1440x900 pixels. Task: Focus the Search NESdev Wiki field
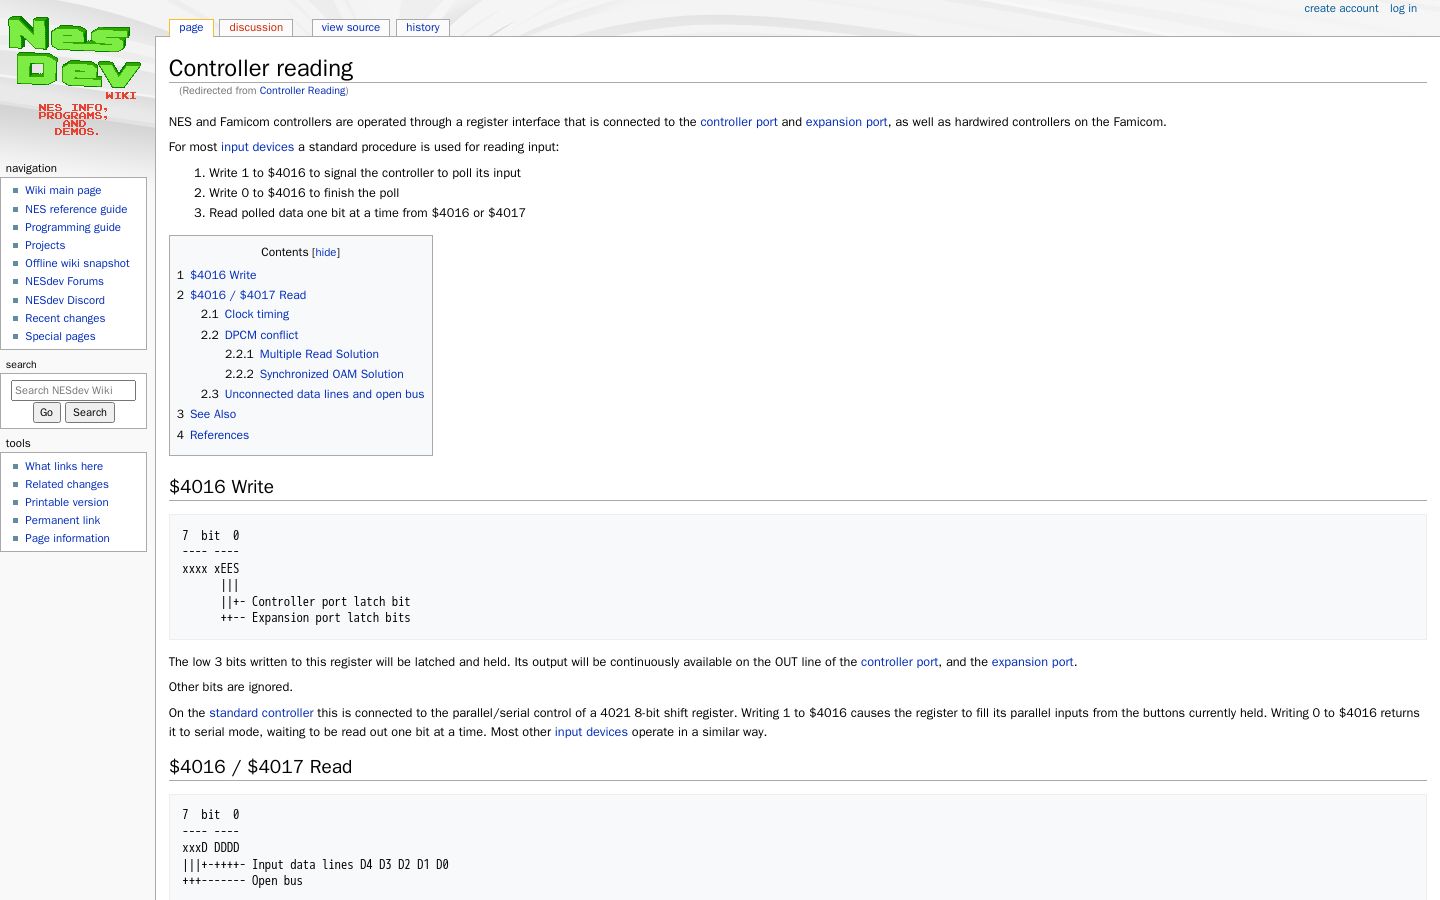pos(73,390)
